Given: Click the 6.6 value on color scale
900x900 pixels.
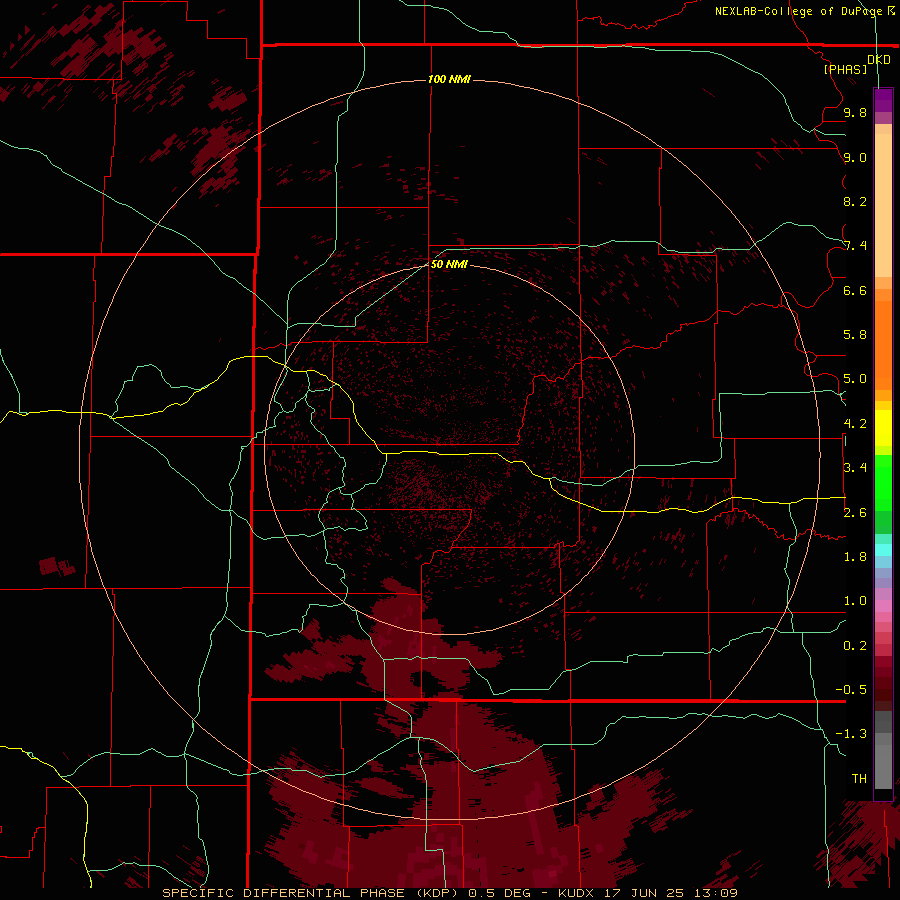Looking at the screenshot, I should tap(855, 290).
